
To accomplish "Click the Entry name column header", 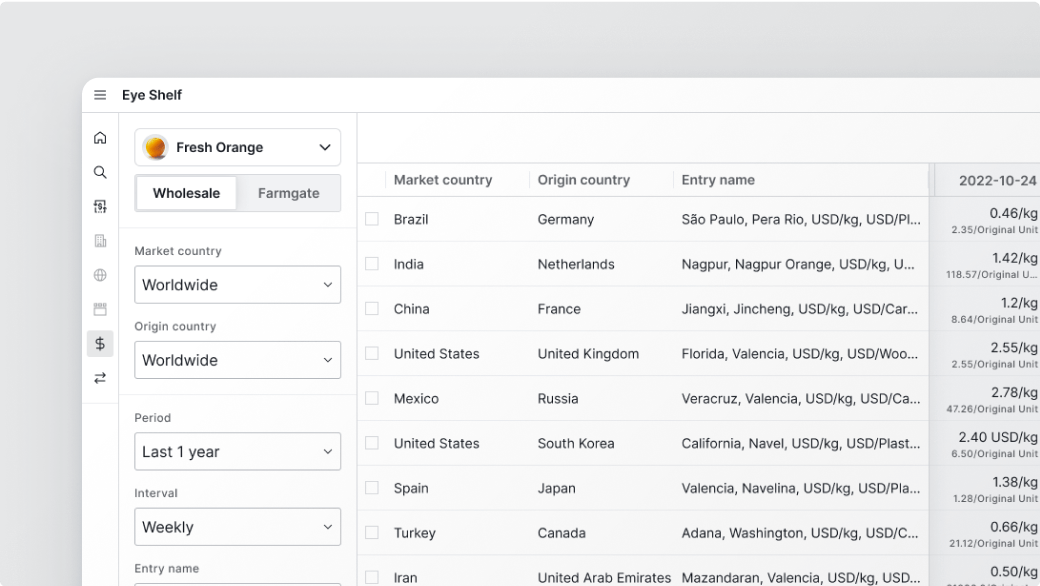I will 718,180.
